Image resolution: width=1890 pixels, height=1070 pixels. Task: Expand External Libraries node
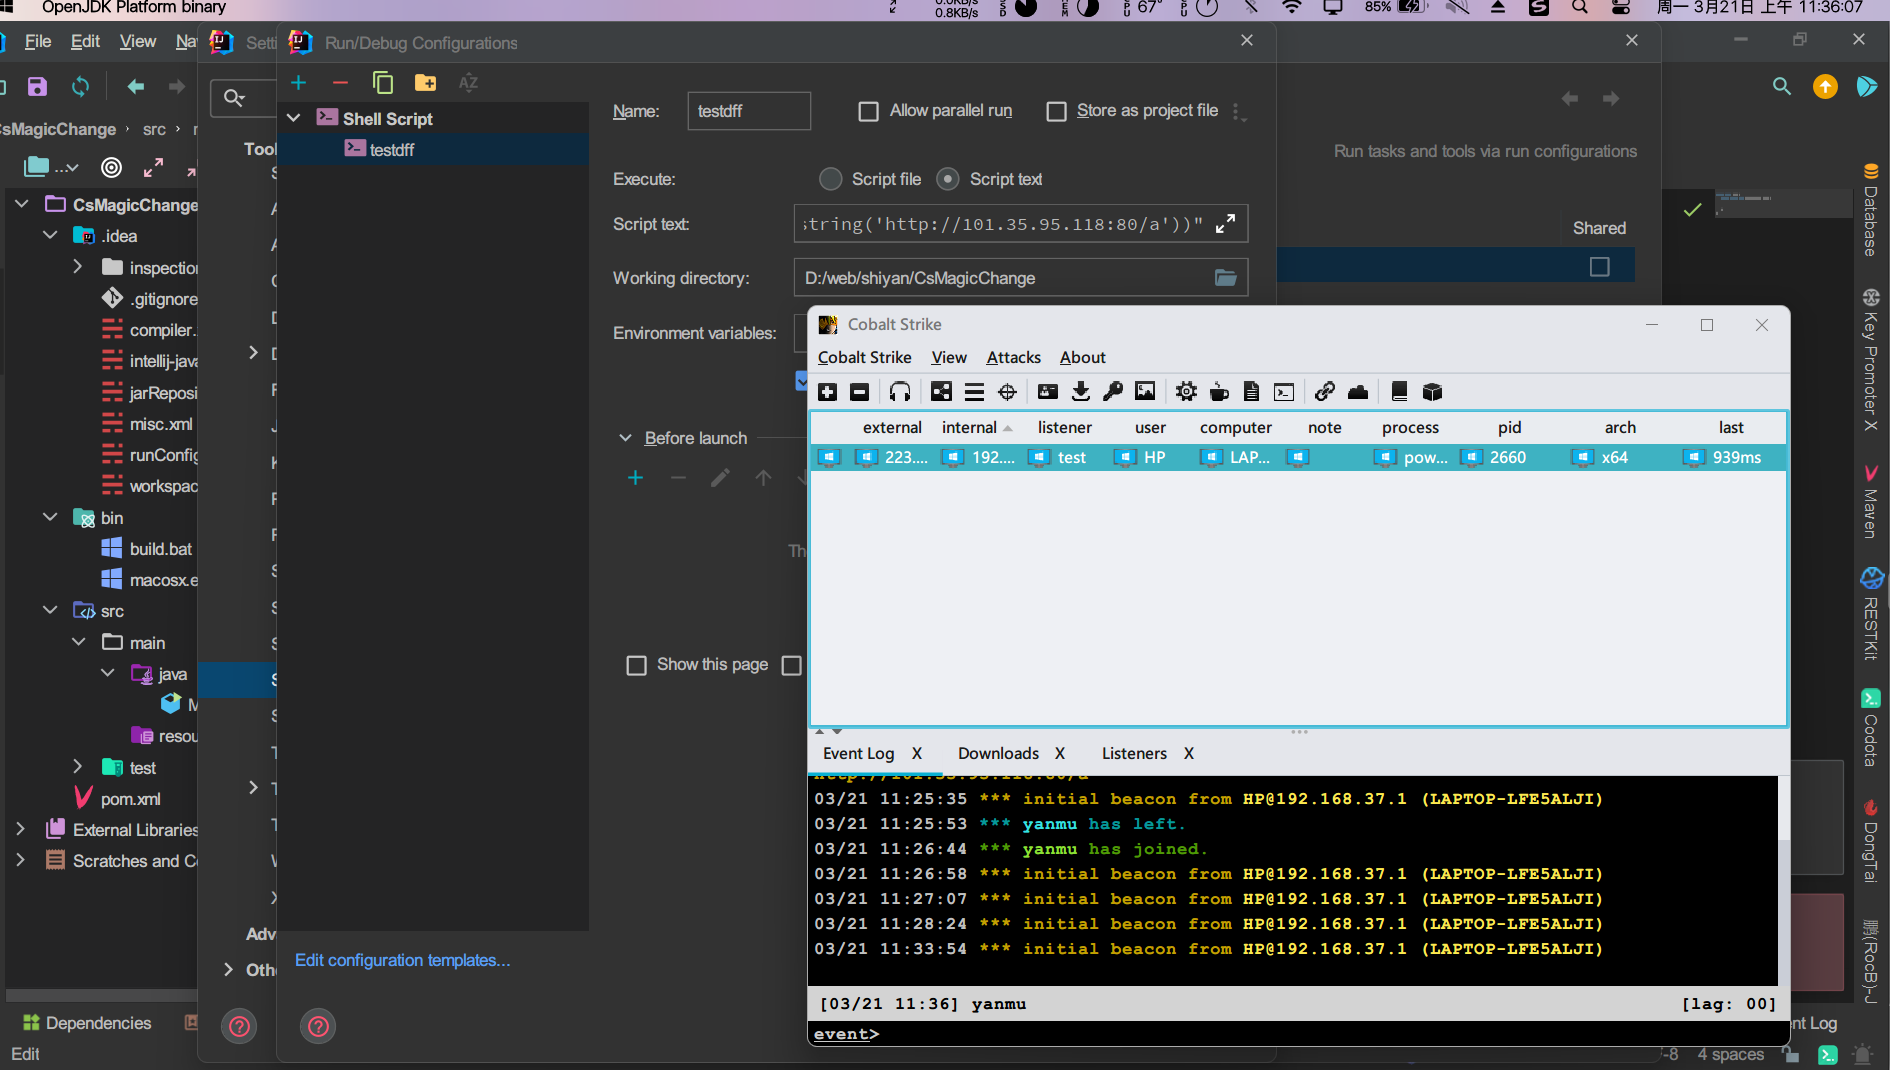pos(20,829)
